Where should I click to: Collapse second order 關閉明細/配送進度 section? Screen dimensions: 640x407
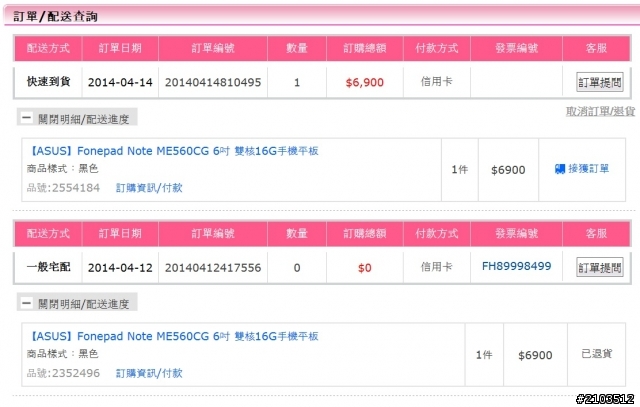pyautogui.click(x=77, y=303)
